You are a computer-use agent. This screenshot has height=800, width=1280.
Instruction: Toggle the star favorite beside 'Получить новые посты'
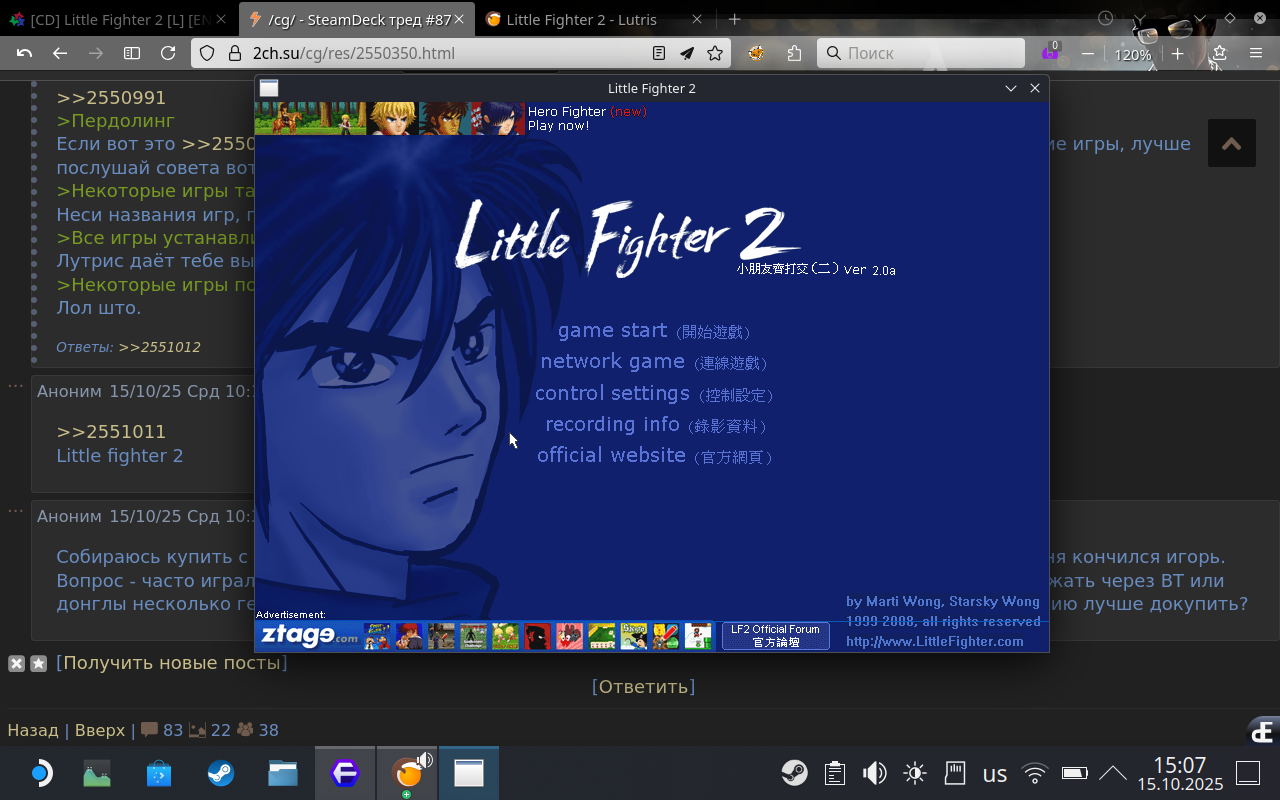coord(38,663)
